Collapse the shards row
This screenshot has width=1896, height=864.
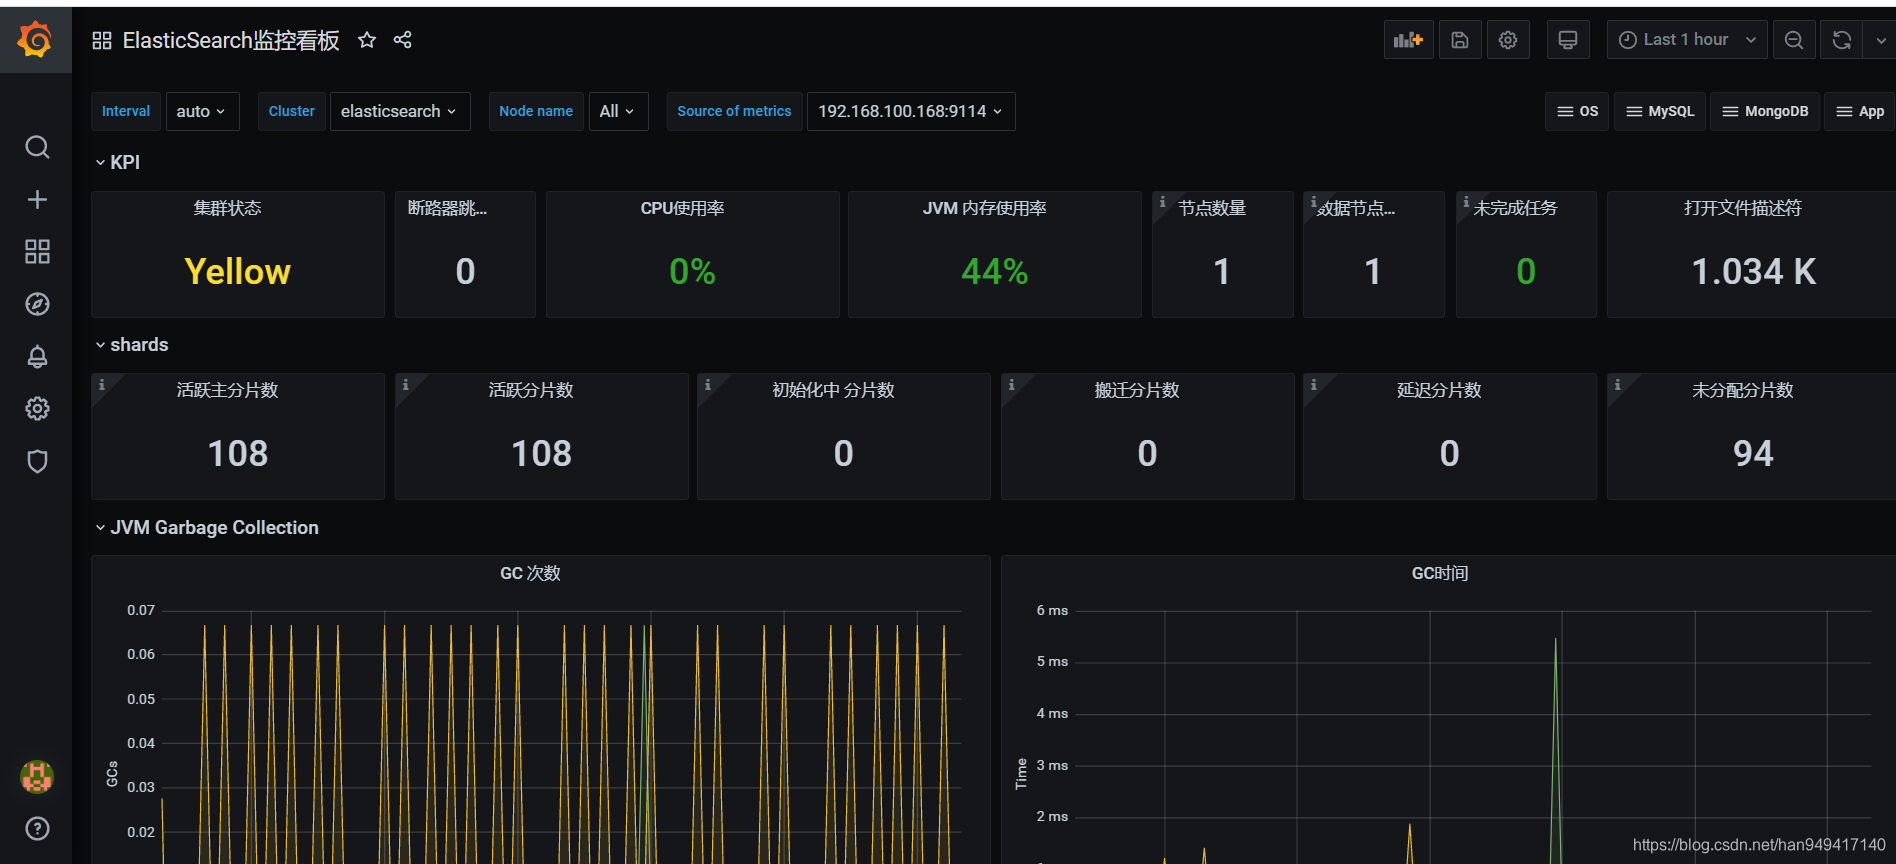tap(131, 345)
